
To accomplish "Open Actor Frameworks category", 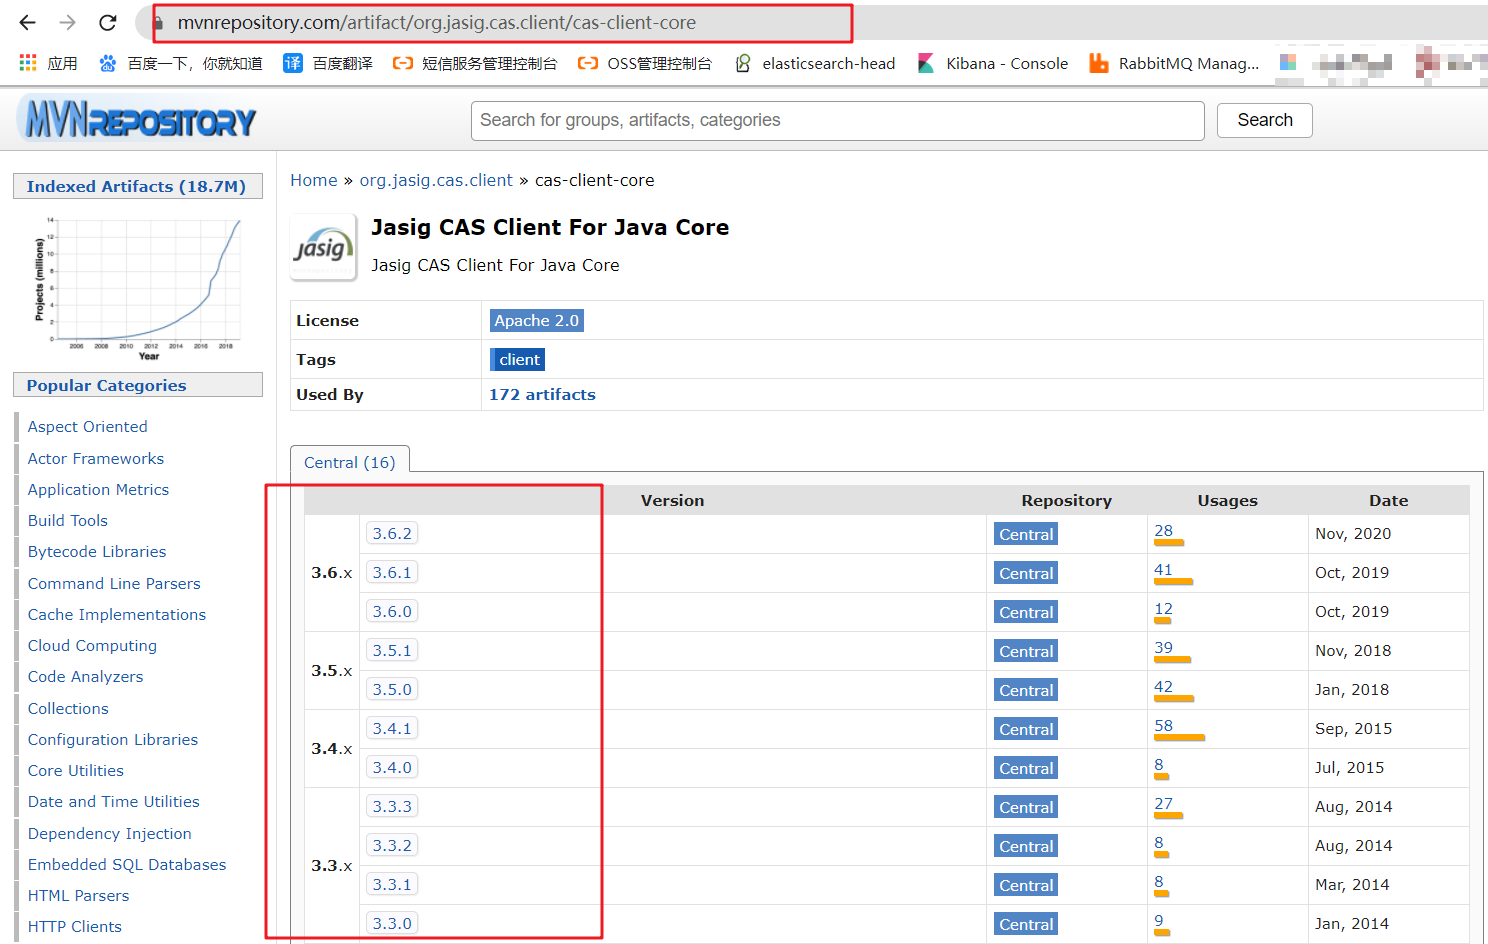I will tap(96, 458).
